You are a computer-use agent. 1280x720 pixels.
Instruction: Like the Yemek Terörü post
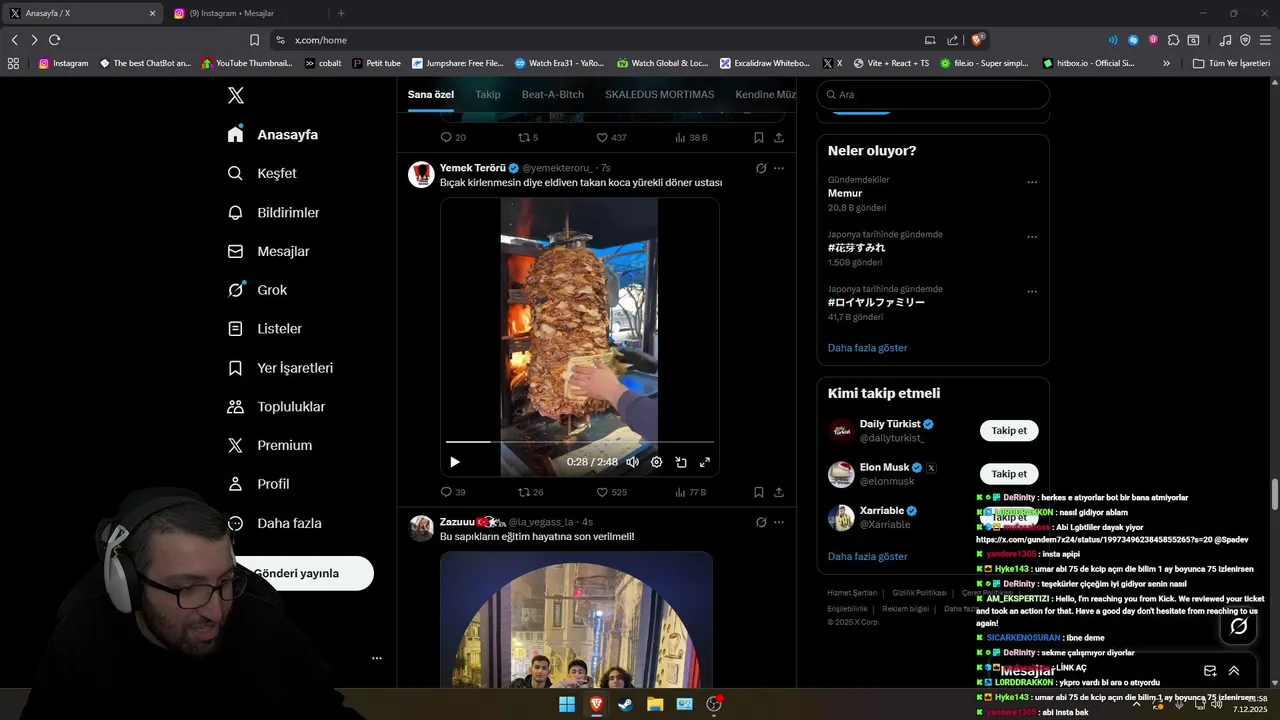(612, 492)
